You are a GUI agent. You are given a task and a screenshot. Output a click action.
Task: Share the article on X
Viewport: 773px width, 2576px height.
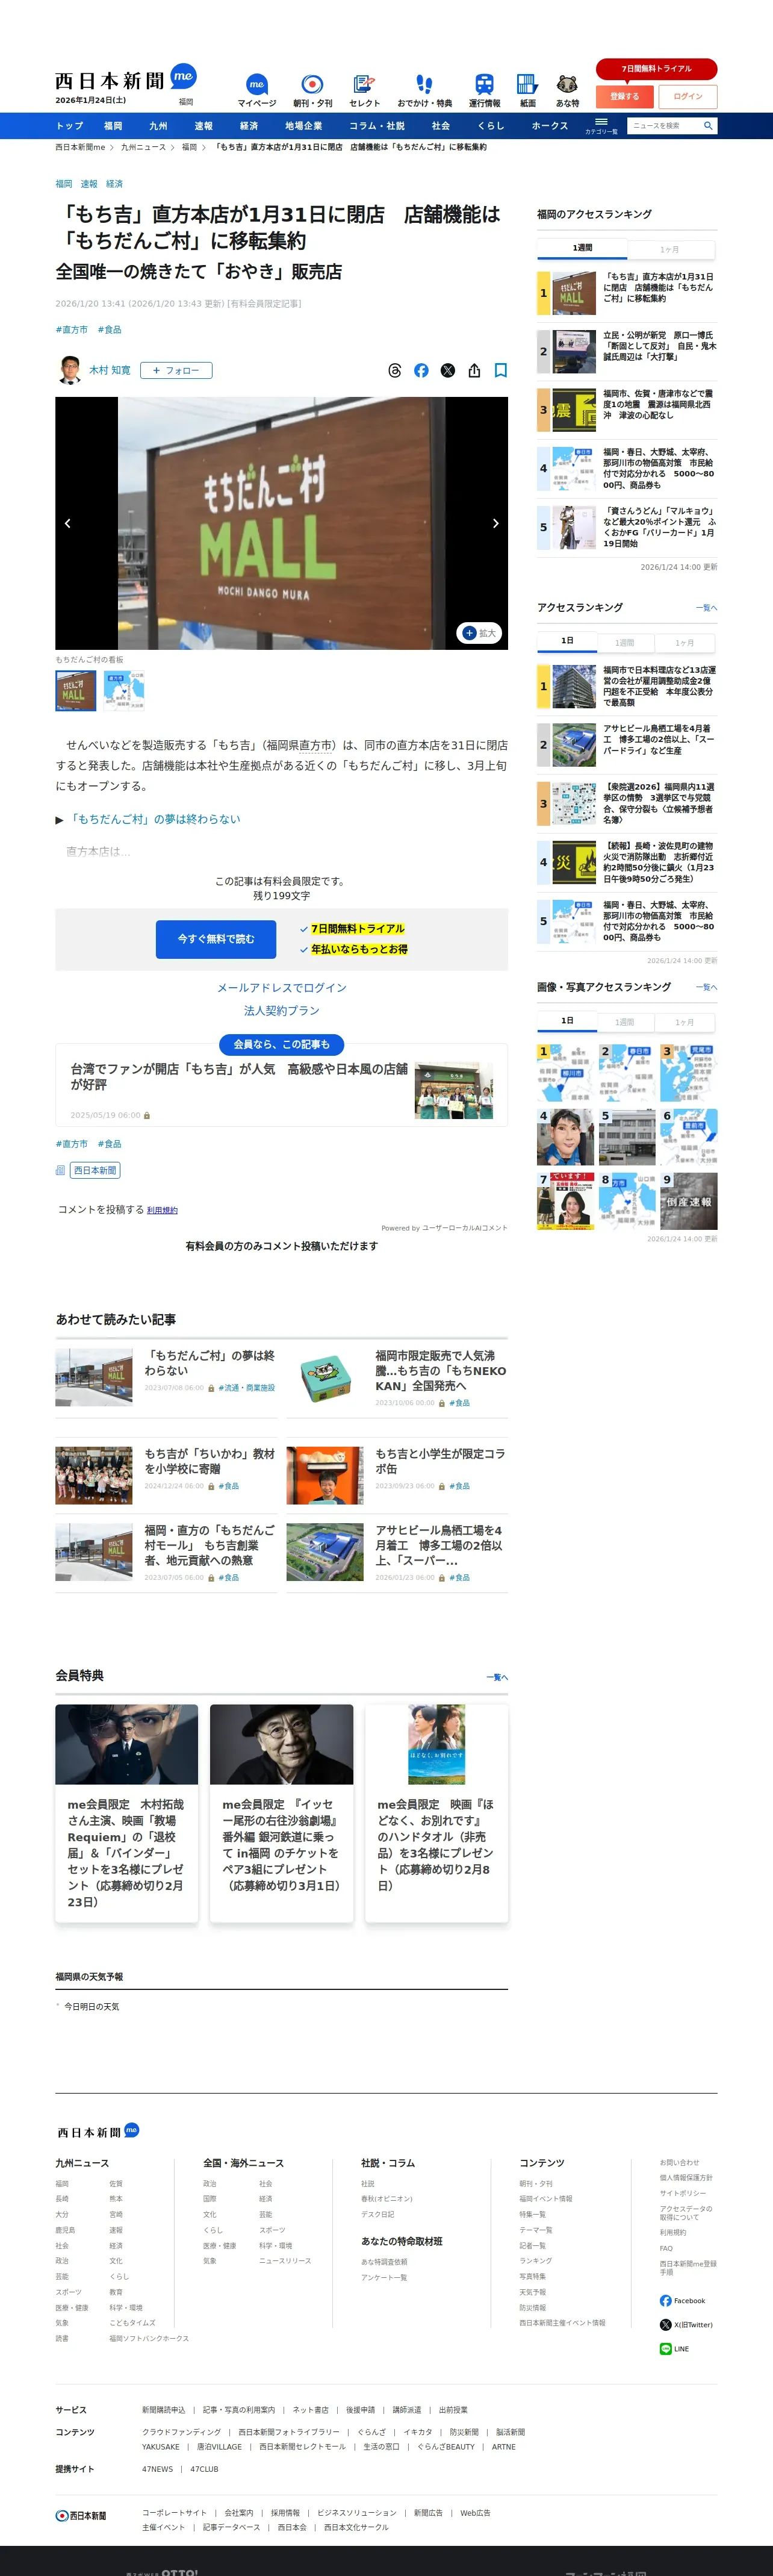[x=448, y=370]
